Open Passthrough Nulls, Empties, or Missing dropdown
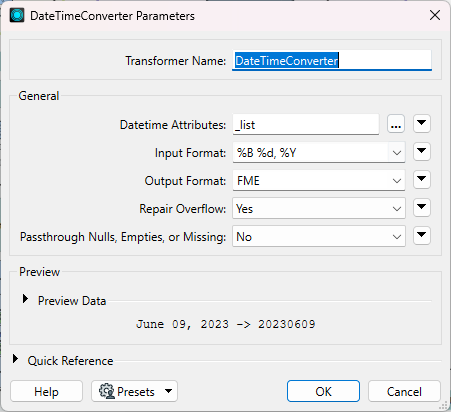 tap(319, 237)
